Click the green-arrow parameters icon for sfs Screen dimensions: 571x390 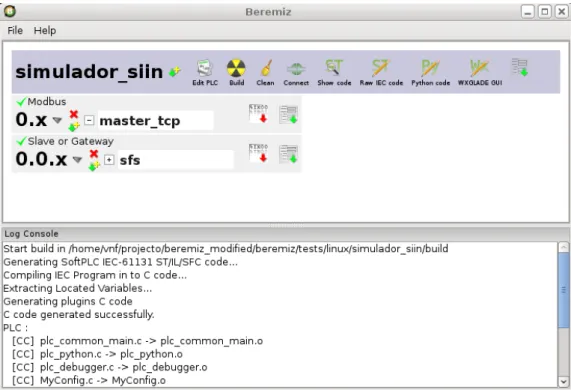point(289,154)
